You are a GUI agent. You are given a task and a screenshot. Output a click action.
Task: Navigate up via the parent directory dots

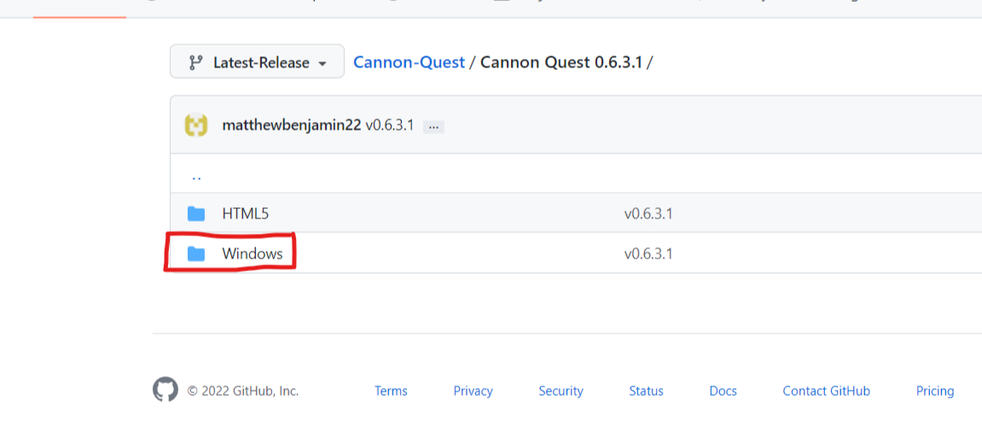click(196, 176)
